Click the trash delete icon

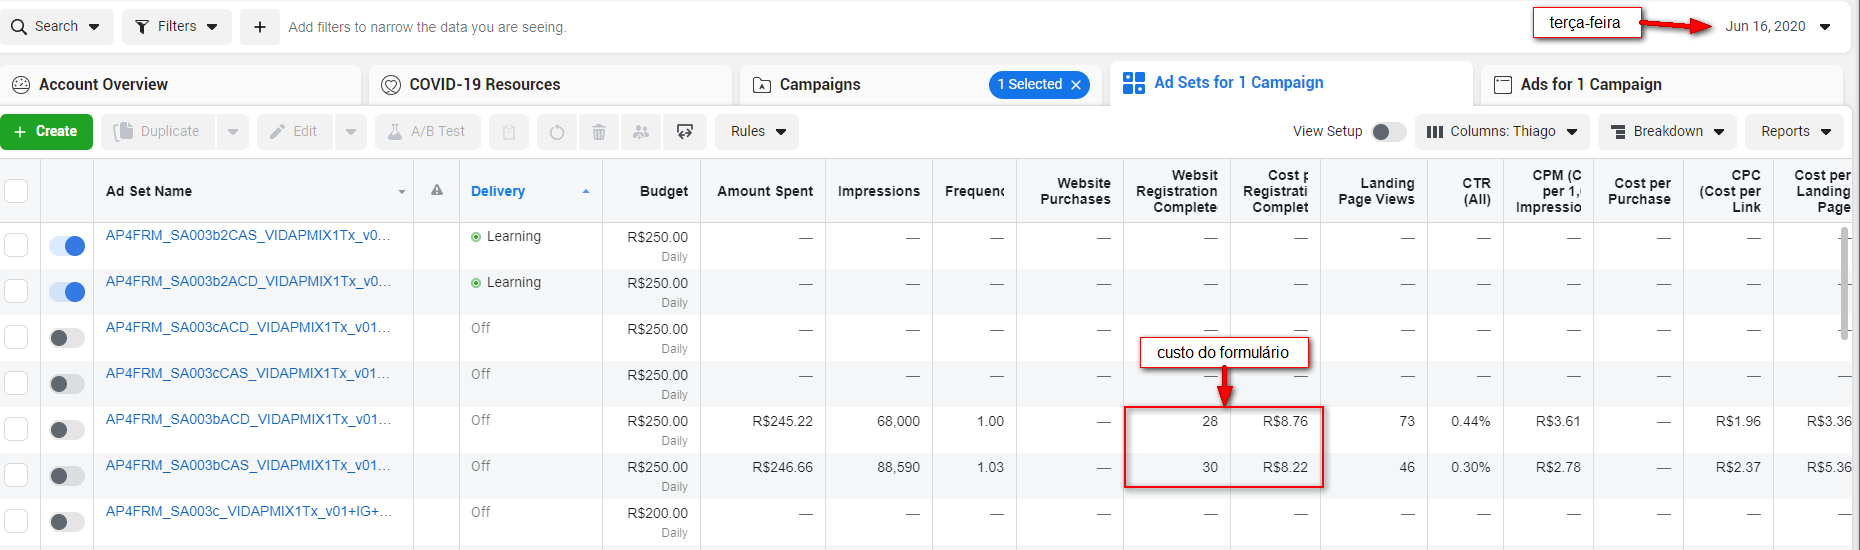(x=599, y=132)
